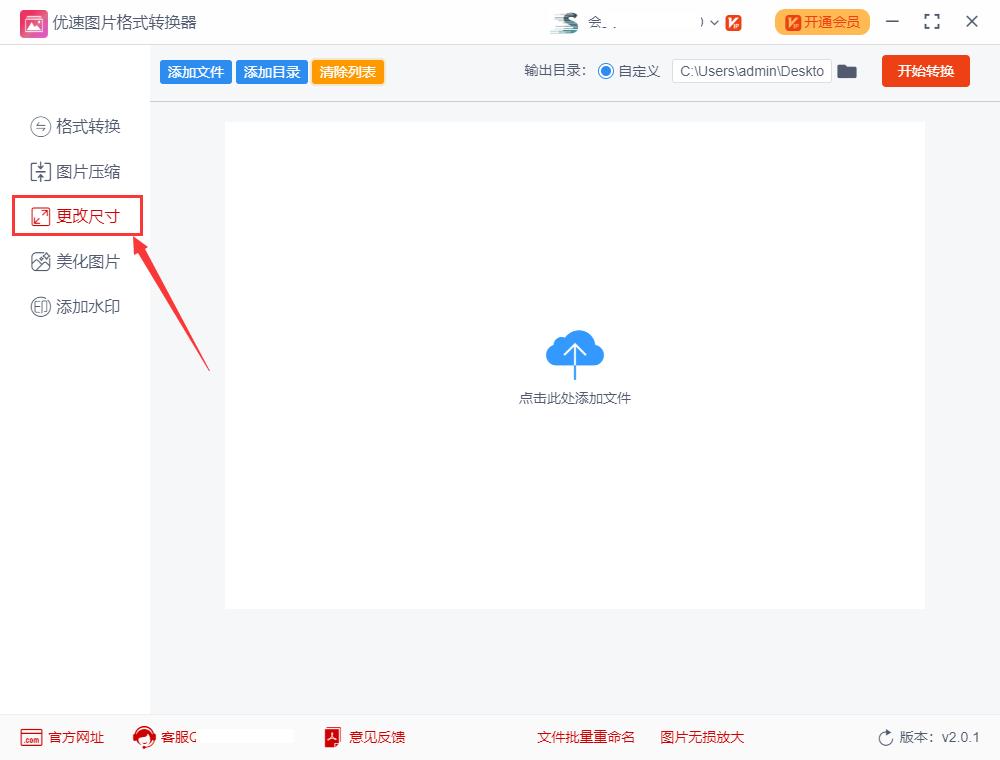Click the version refresh icon near v2.0.1

885,737
